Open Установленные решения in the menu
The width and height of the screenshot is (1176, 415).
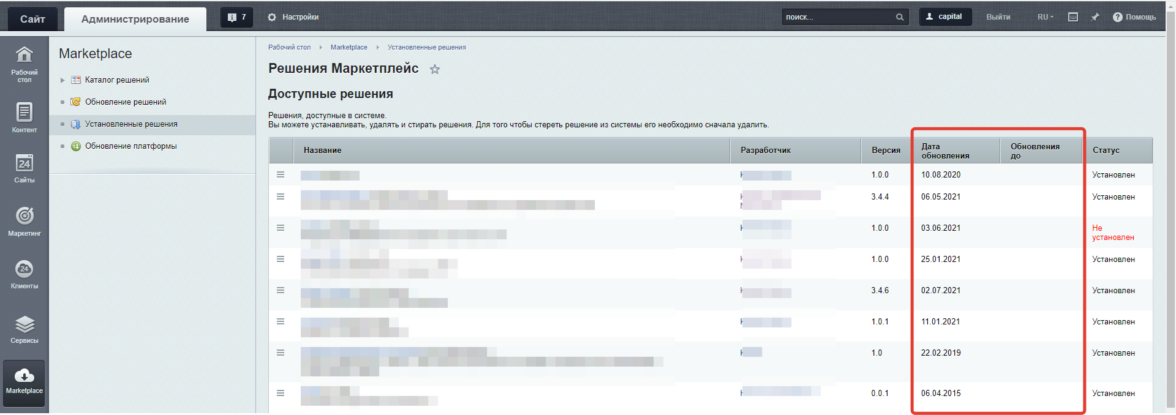coord(131,125)
